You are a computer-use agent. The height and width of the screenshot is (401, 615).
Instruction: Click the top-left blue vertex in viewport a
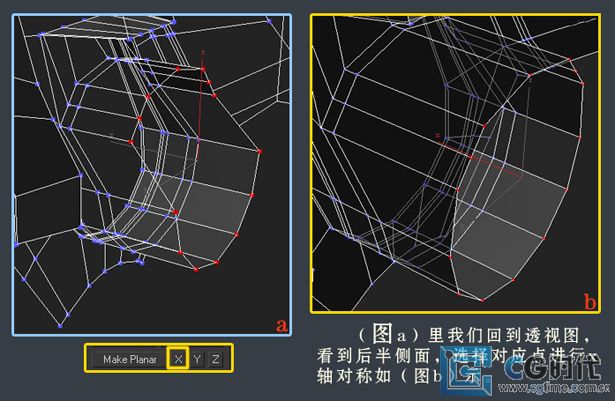(40, 35)
